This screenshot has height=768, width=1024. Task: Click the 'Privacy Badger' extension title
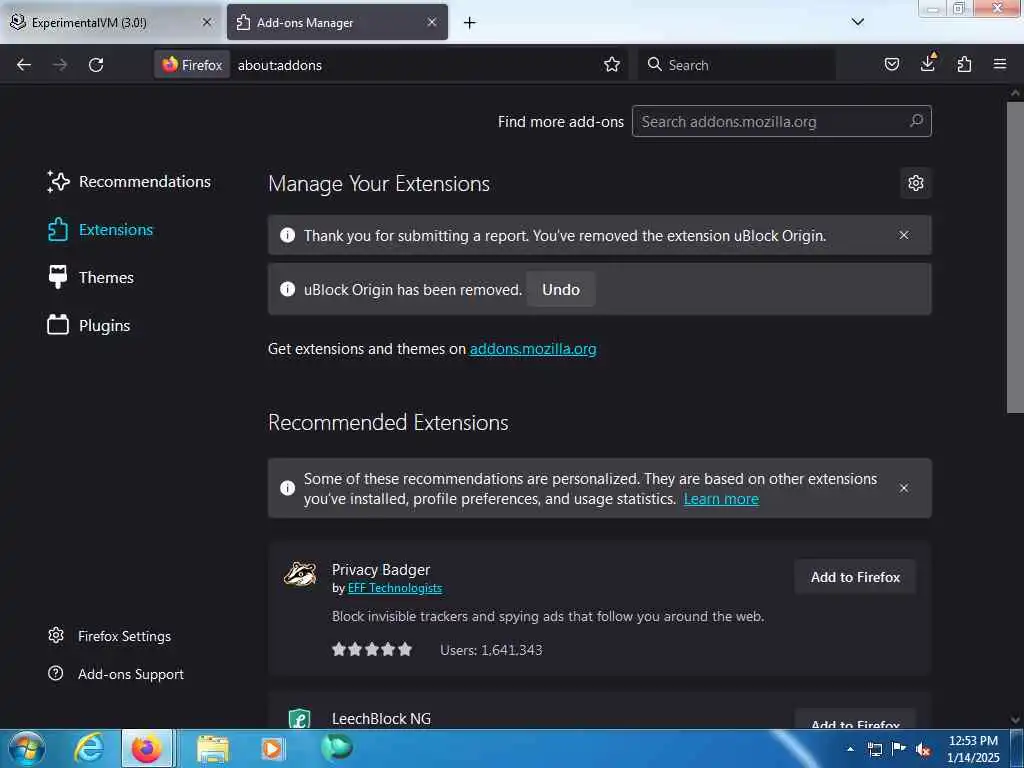[x=381, y=570]
